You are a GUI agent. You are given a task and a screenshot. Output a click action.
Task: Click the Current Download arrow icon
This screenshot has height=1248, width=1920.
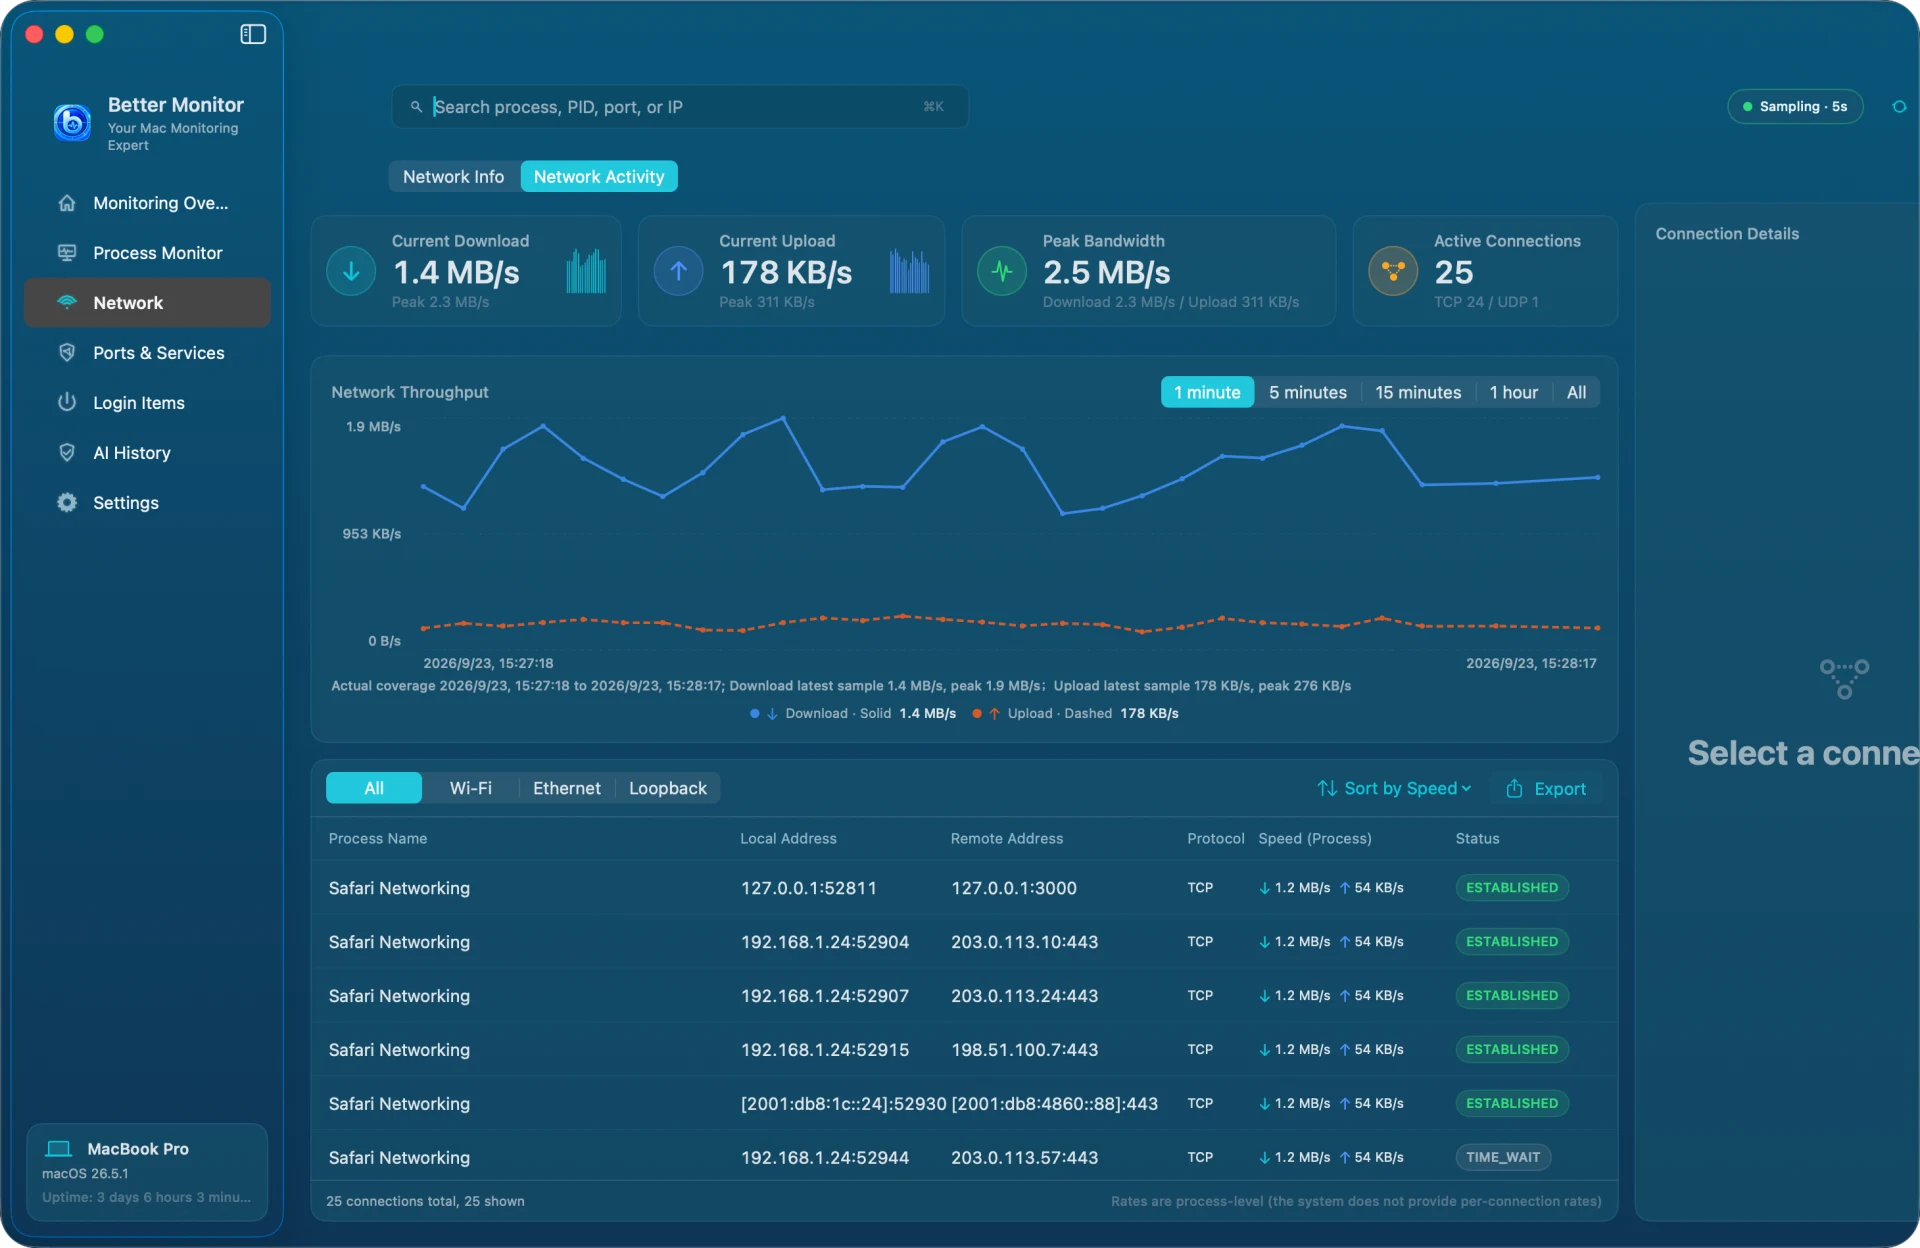coord(351,271)
